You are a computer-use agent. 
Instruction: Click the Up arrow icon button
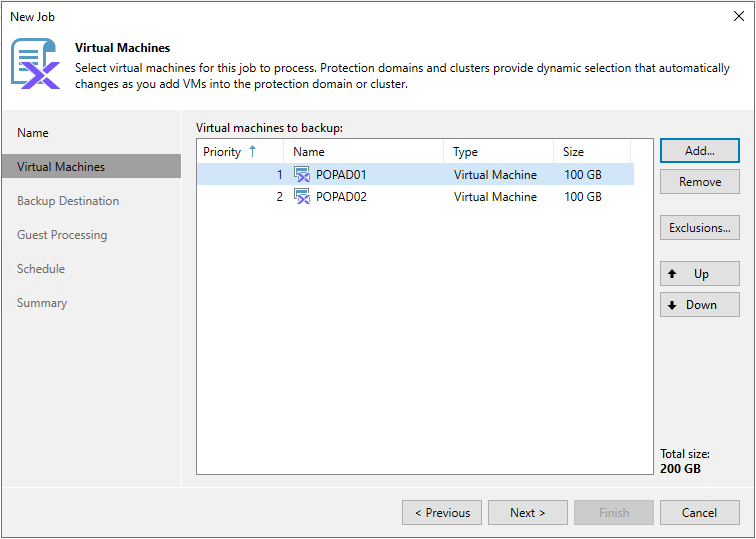point(700,274)
